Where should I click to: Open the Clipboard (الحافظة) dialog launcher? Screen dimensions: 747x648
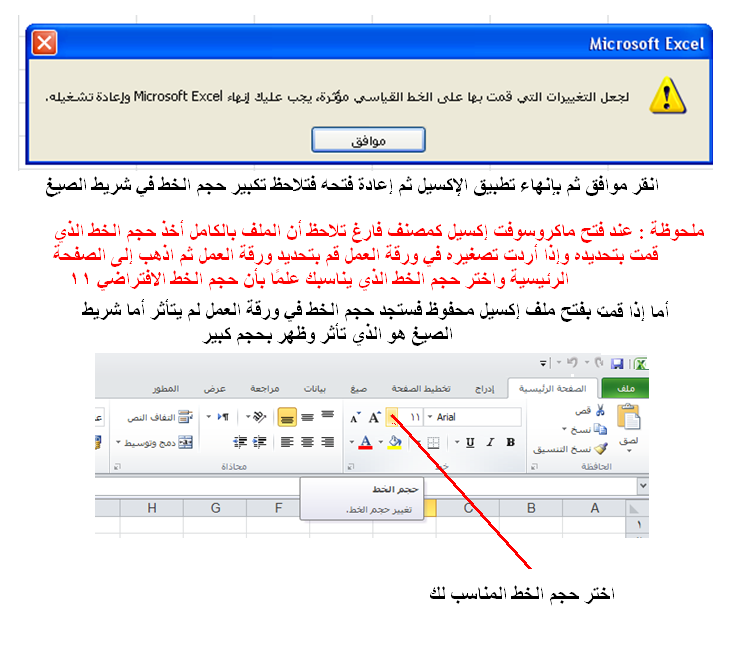click(534, 466)
